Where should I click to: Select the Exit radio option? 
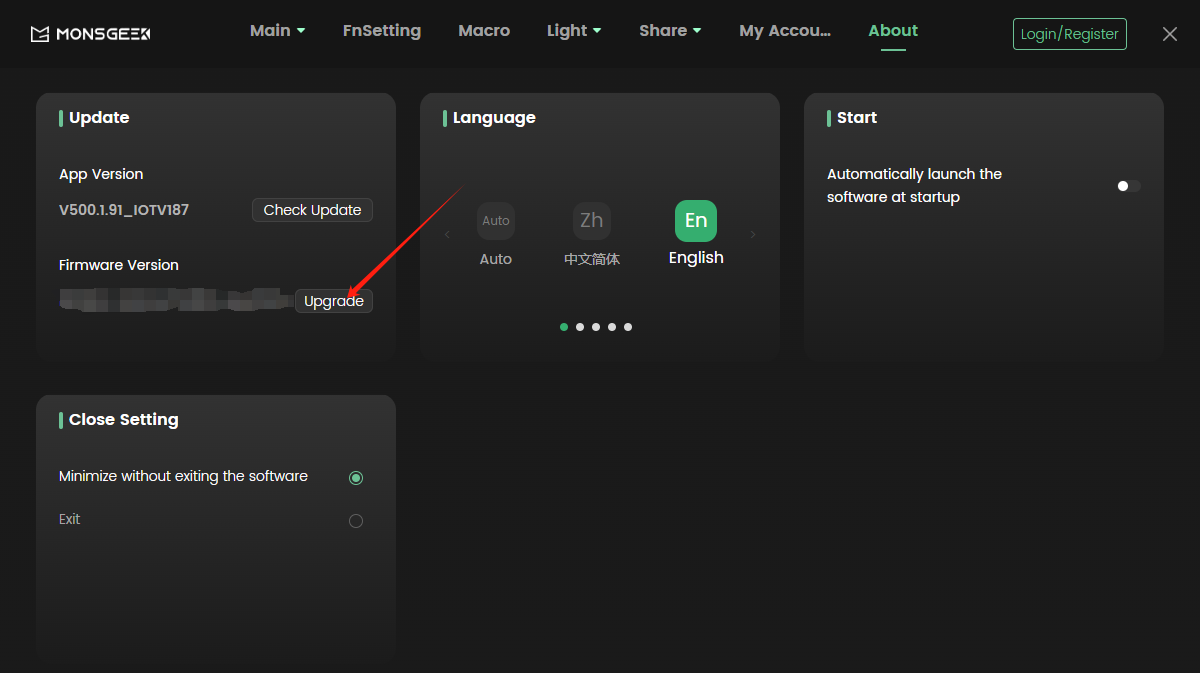click(356, 521)
